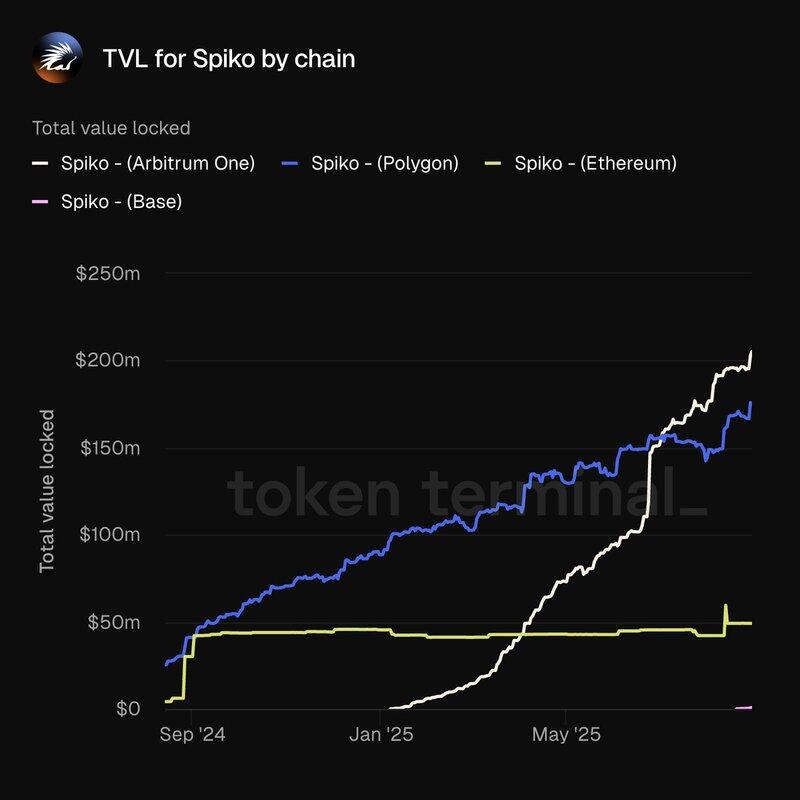Select the May '25 x-axis marker
Viewport: 800px width, 800px height.
(566, 735)
